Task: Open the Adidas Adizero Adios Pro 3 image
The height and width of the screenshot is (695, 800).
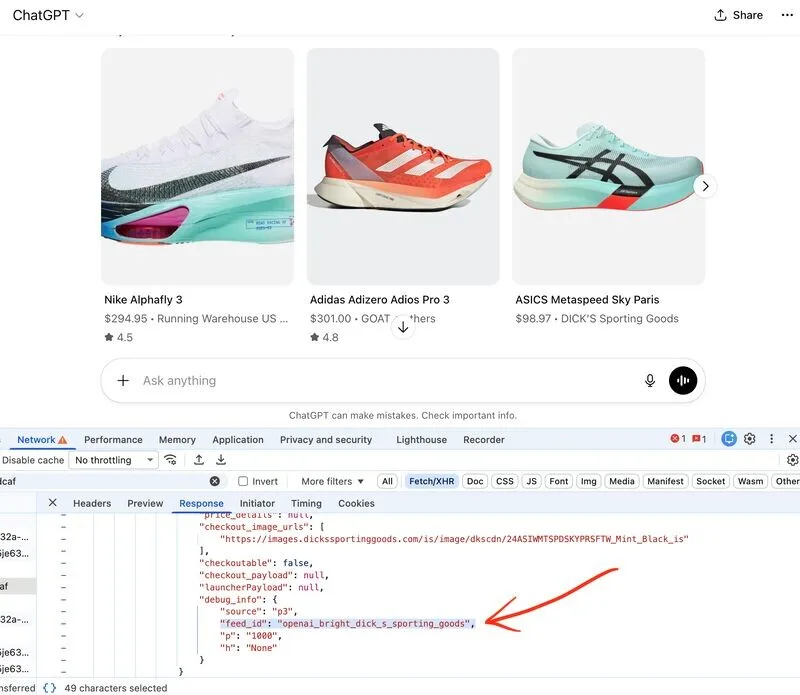Action: (x=403, y=166)
